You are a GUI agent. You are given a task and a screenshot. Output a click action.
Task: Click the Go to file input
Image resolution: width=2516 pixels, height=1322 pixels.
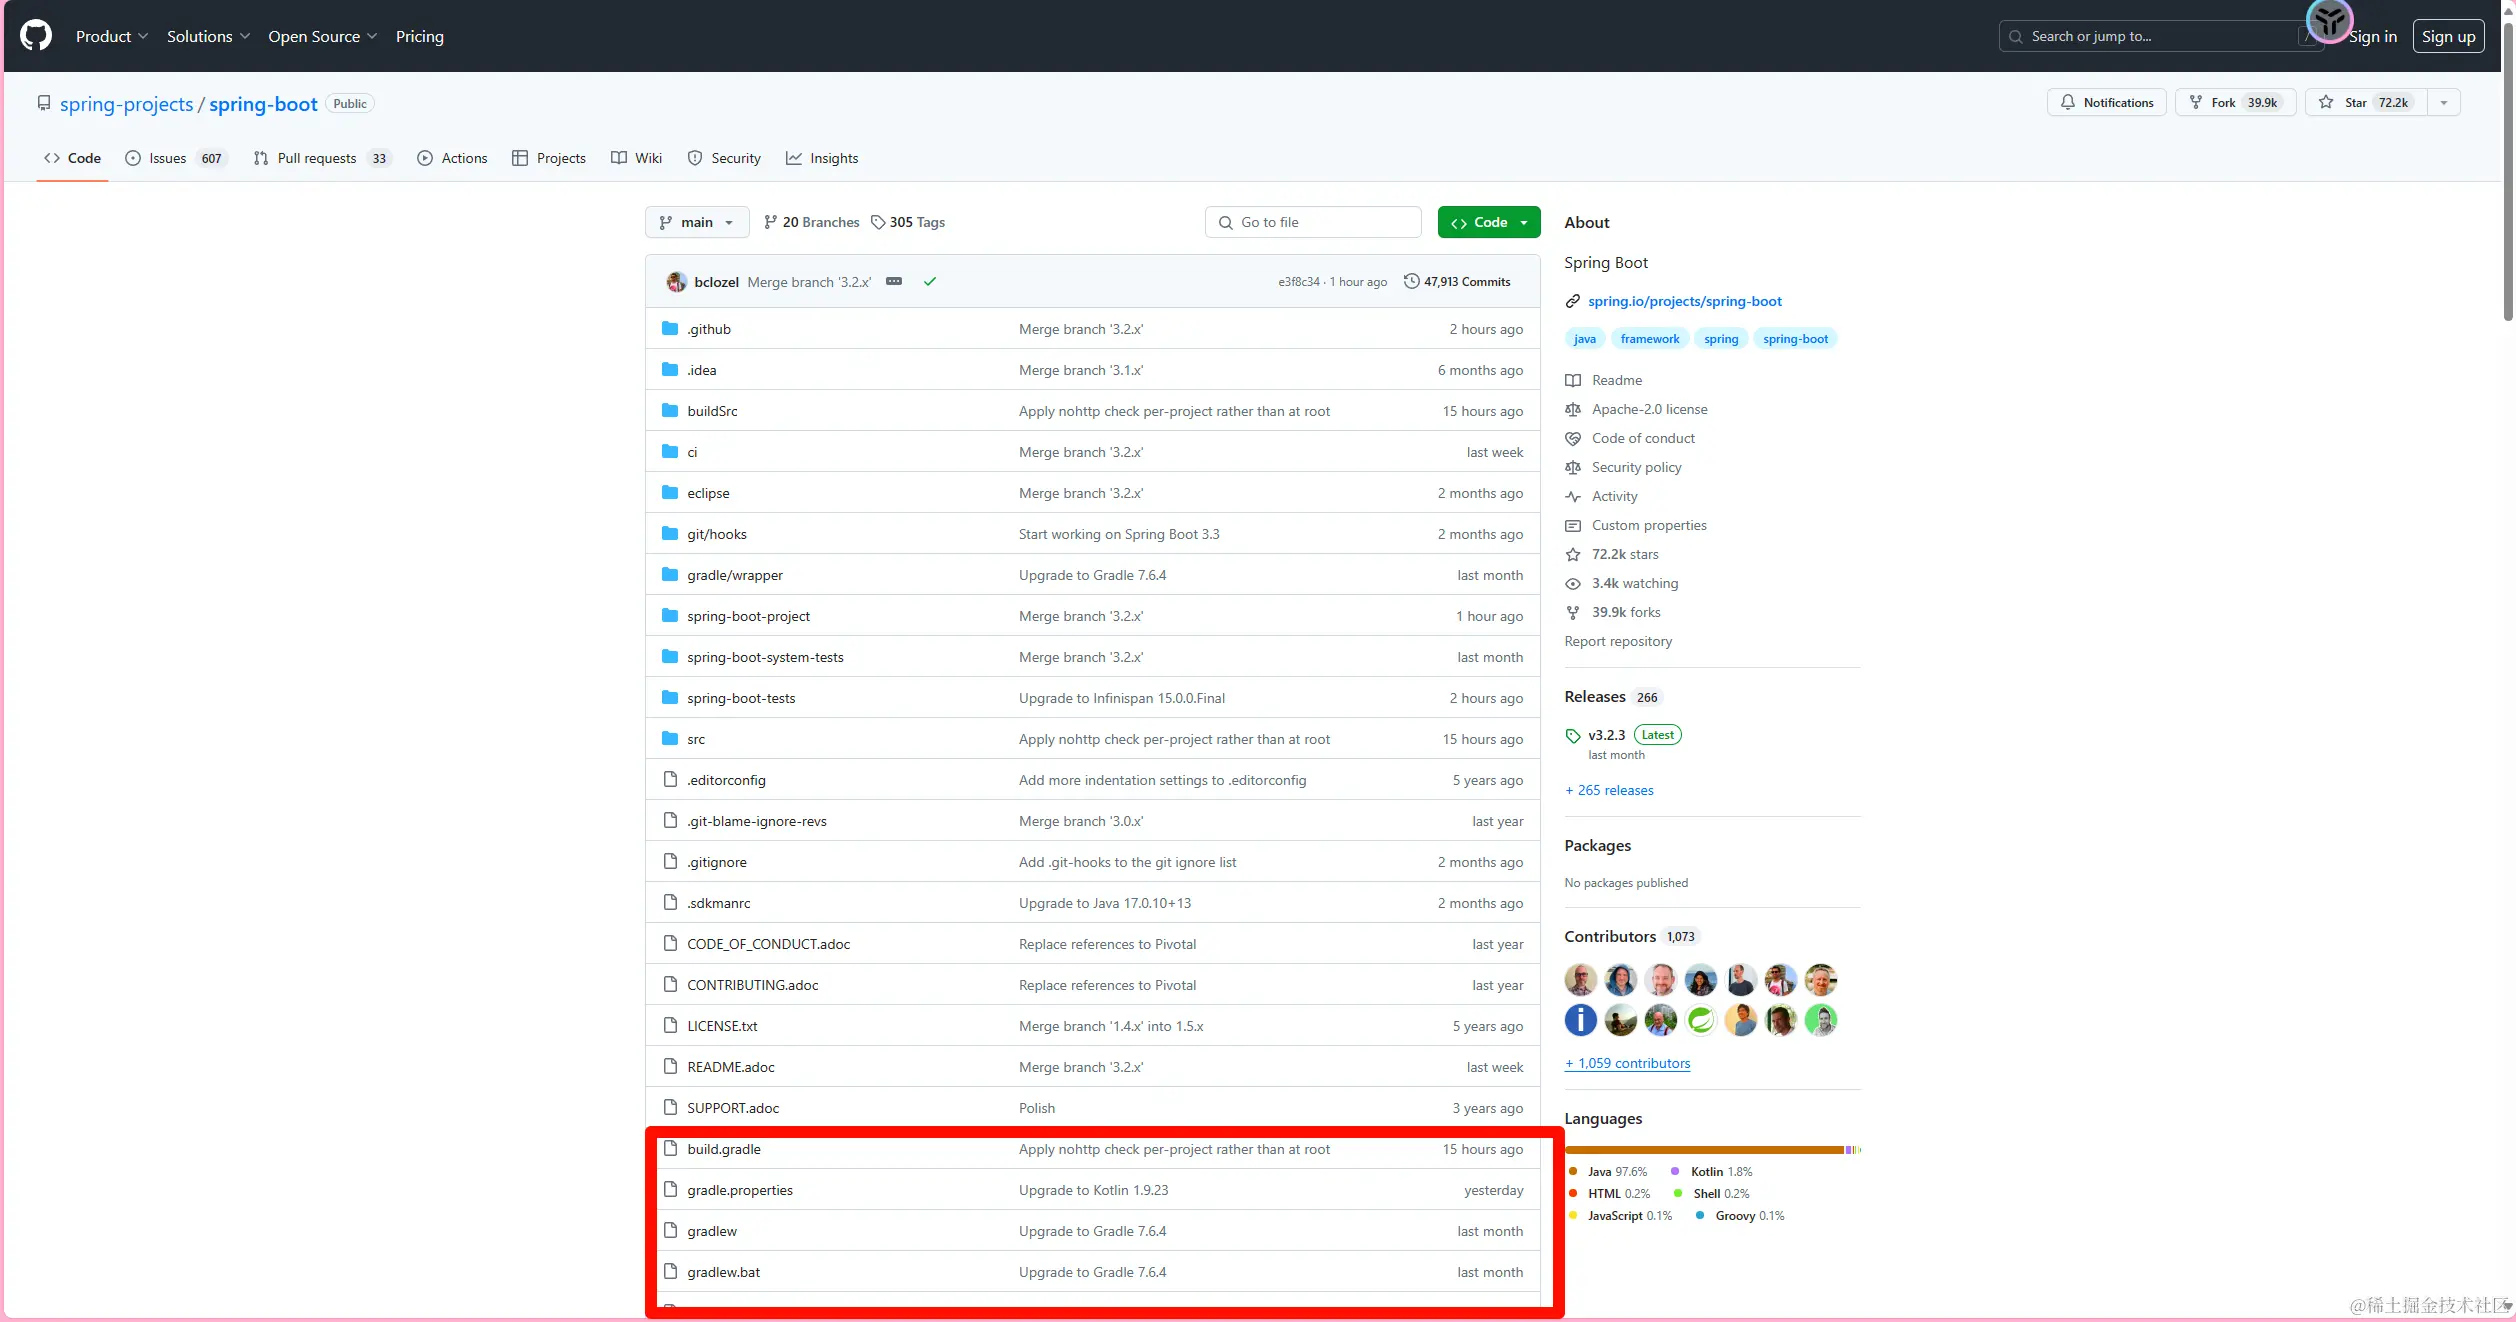1312,222
